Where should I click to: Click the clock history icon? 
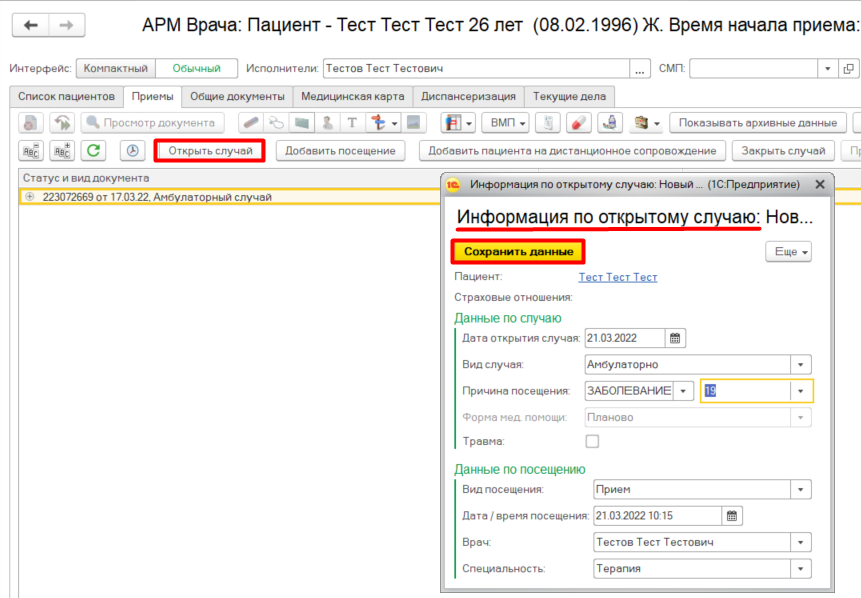point(131,150)
